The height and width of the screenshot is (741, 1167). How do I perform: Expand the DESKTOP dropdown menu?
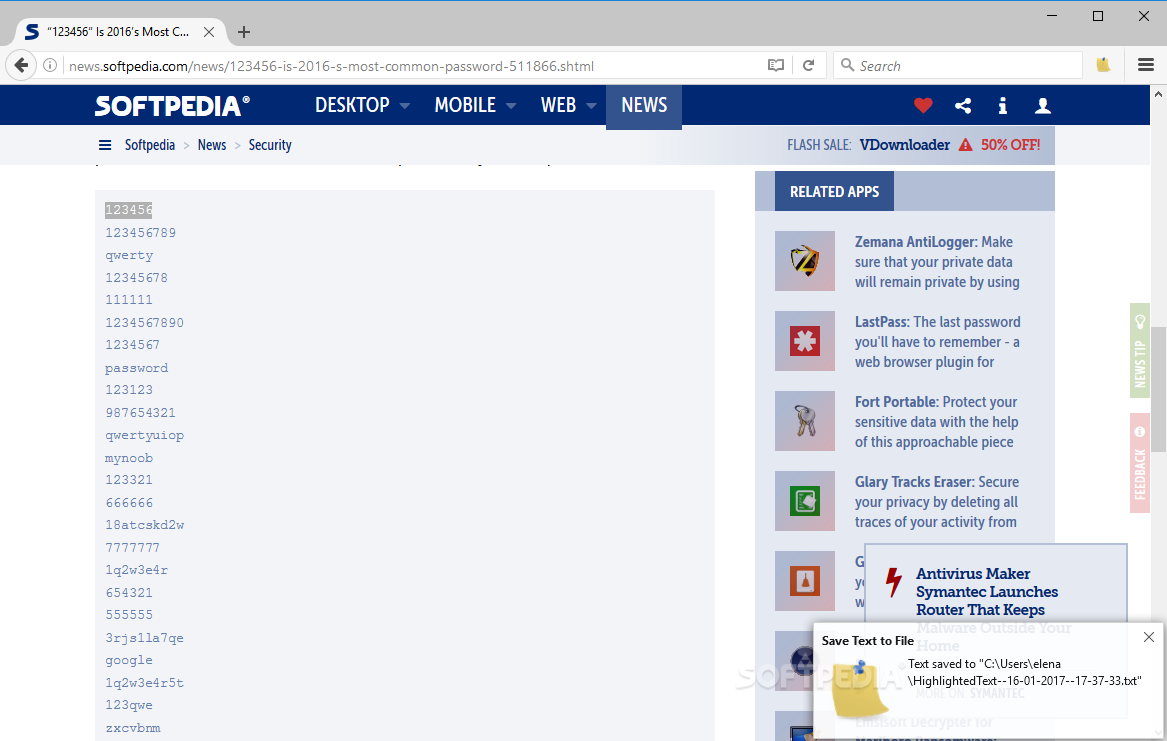click(x=362, y=105)
